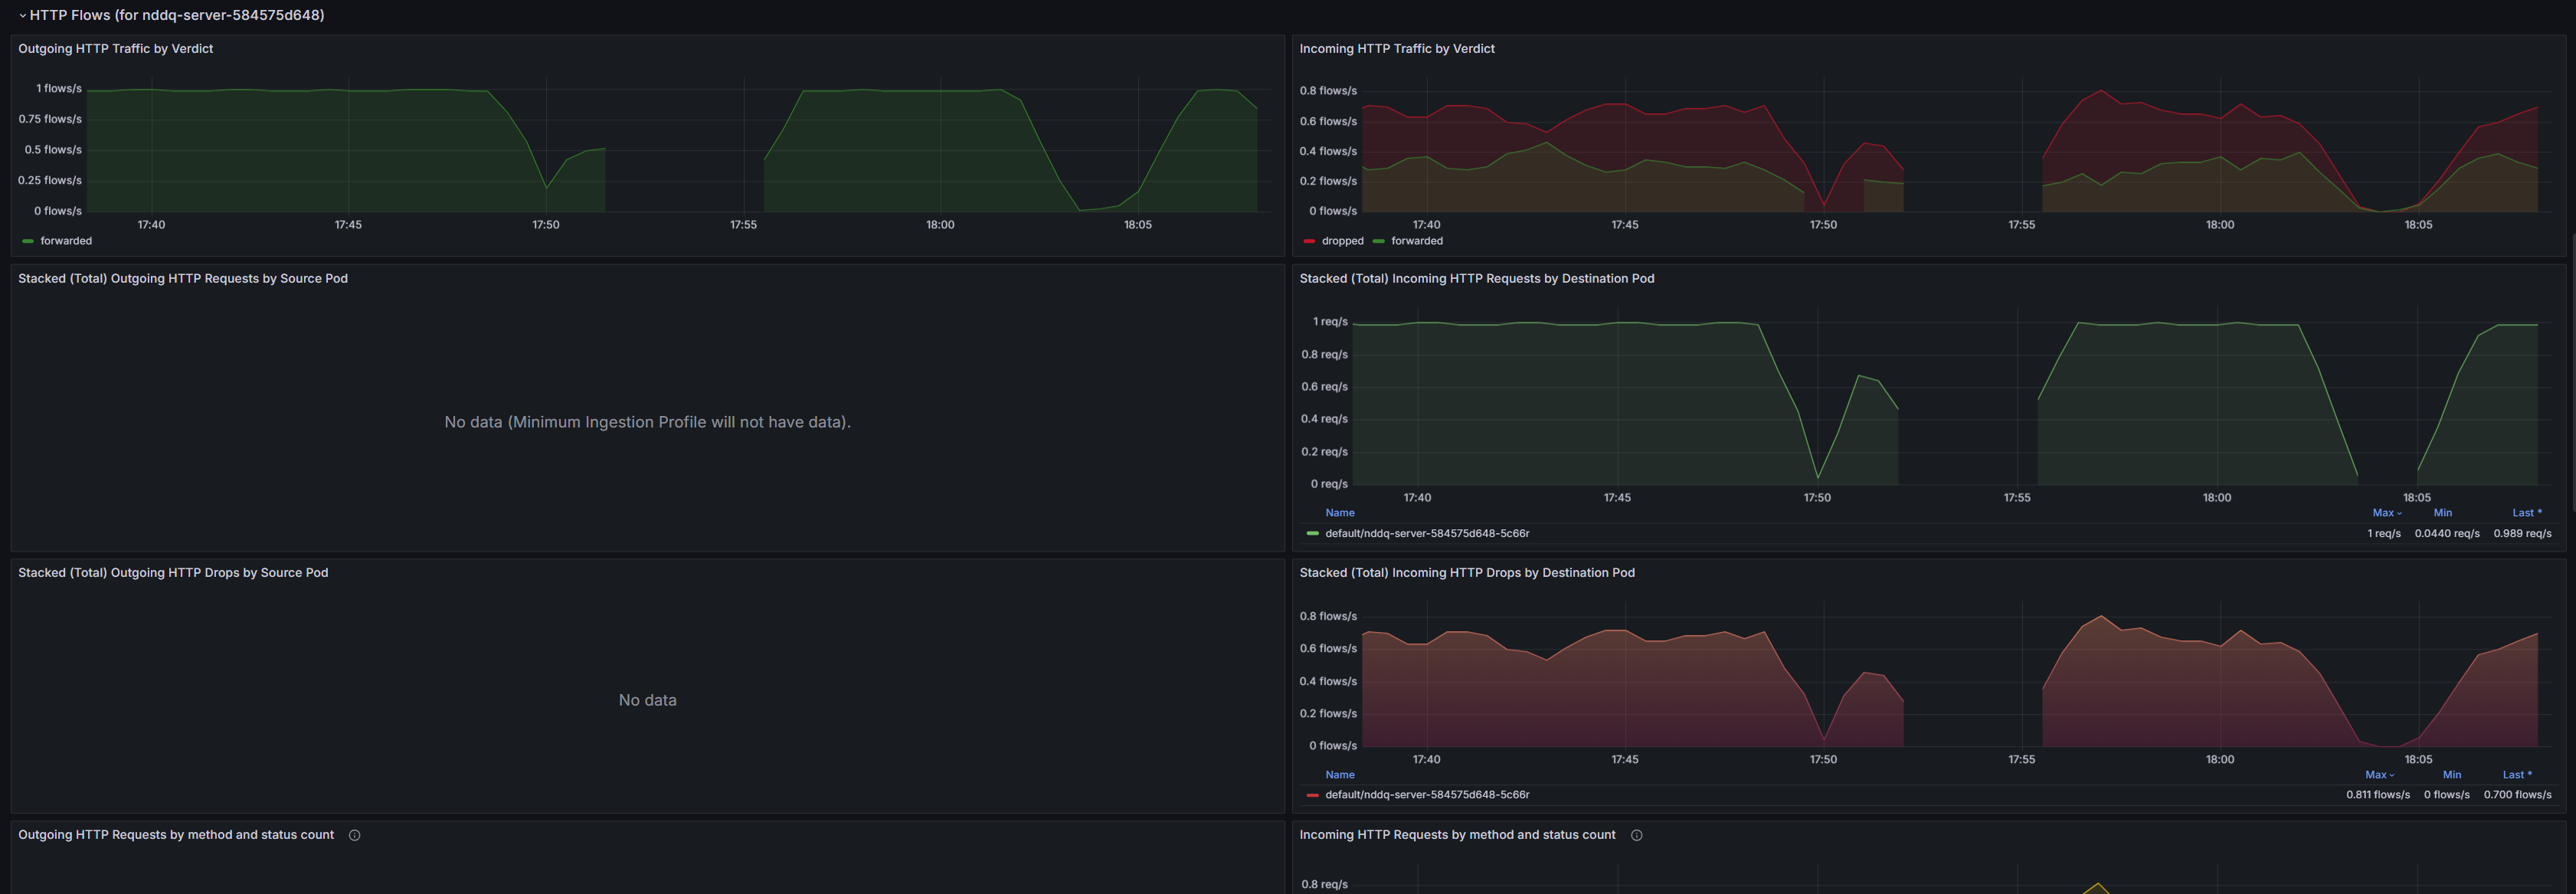
Task: Toggle forwarded series in Outgoing HTTP Traffic legend
Action: (x=66, y=241)
